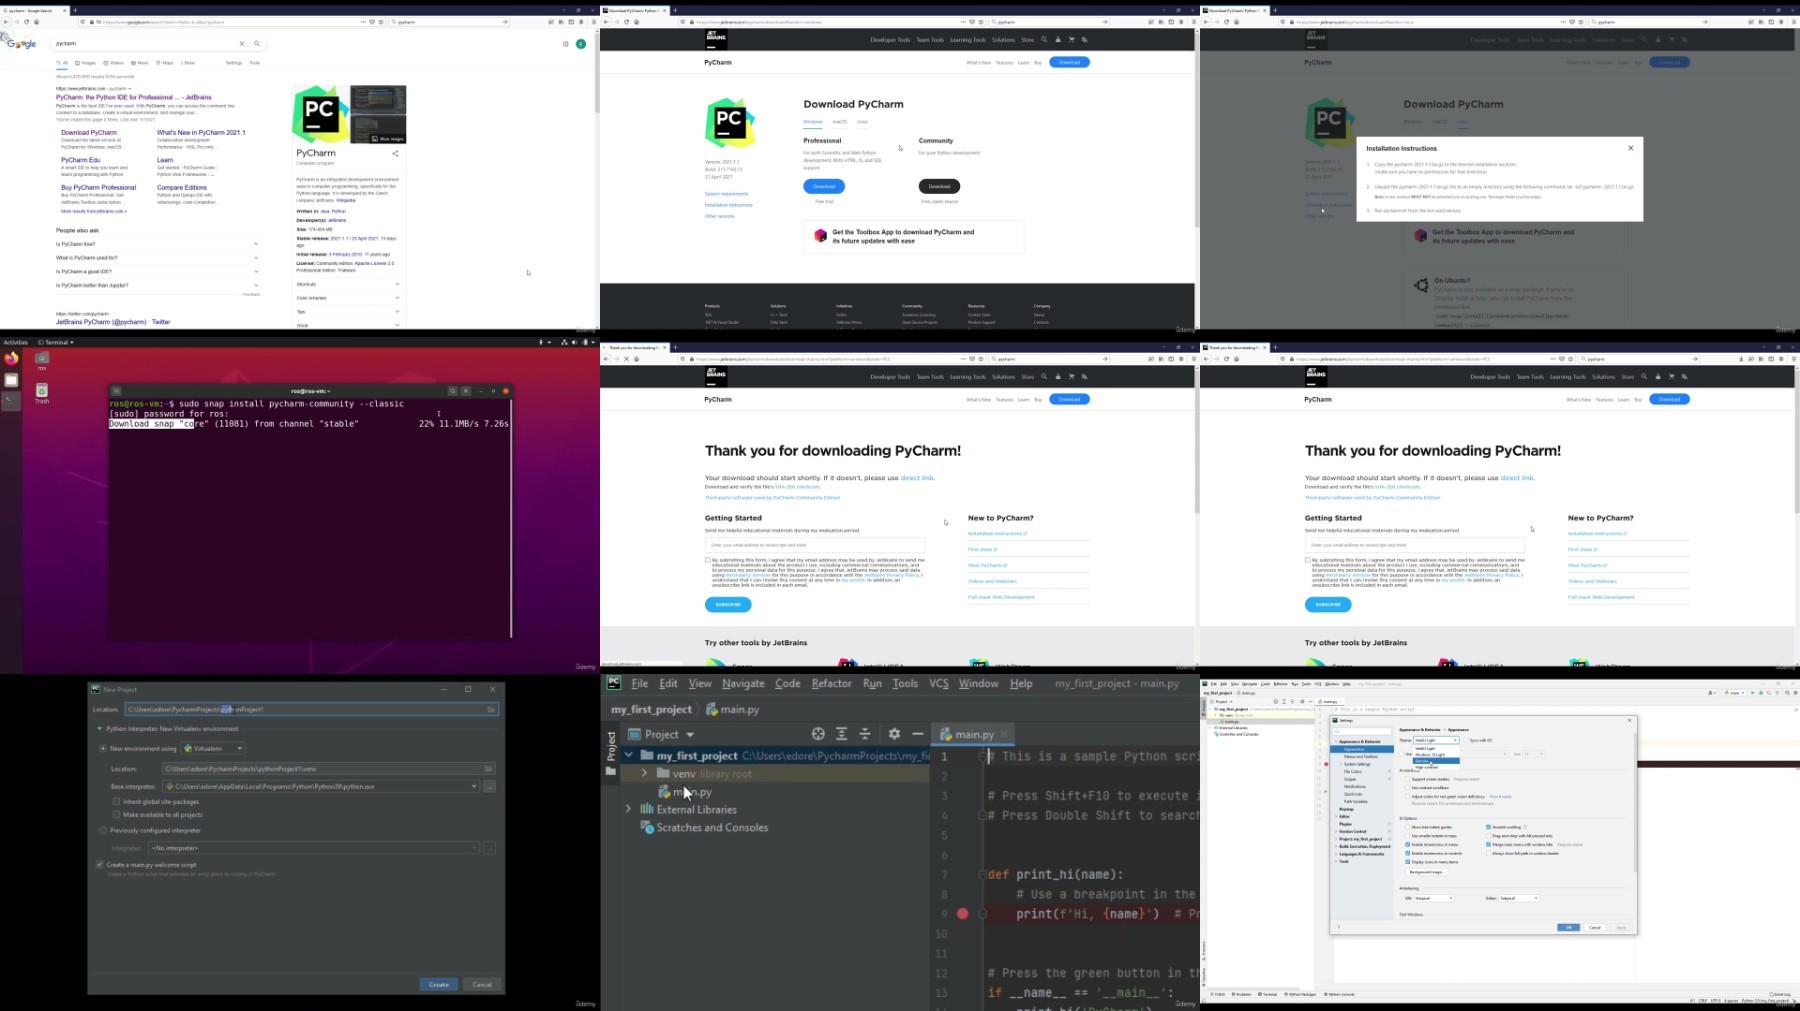The image size is (1800, 1011).
Task: Select Previously configured interpreter radio button
Action: tap(103, 830)
